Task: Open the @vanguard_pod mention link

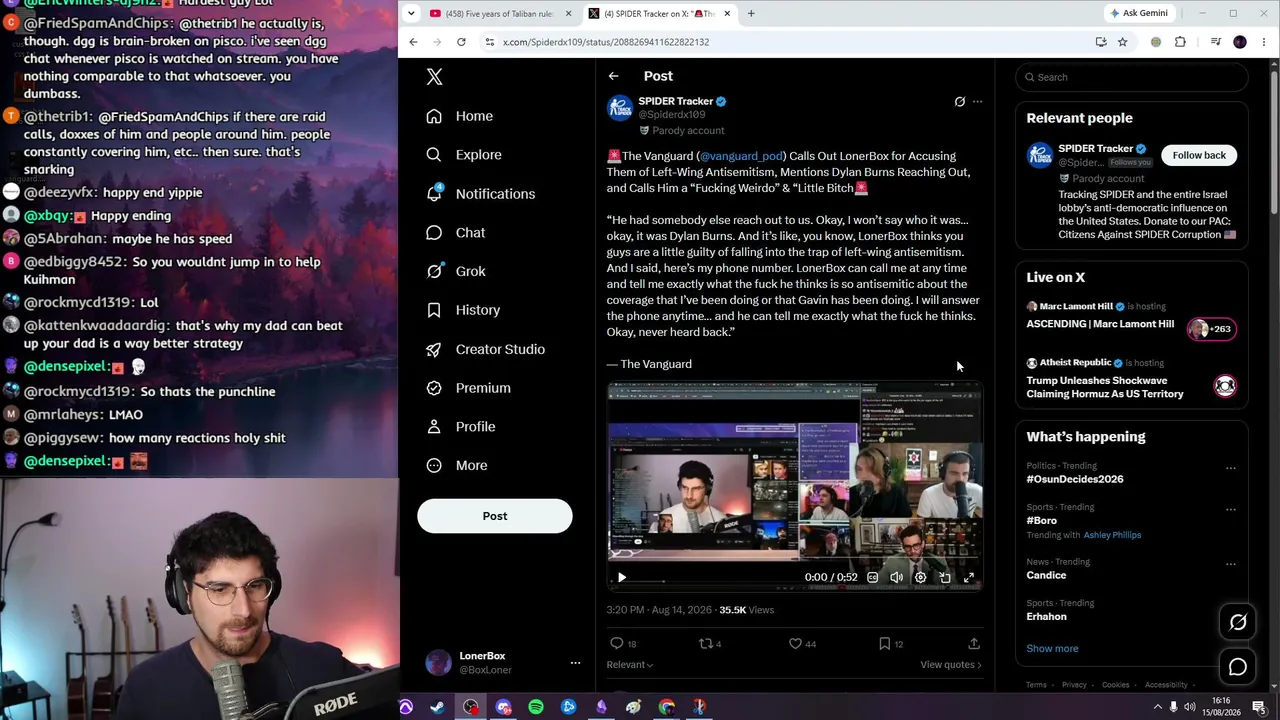Action: pos(741,156)
